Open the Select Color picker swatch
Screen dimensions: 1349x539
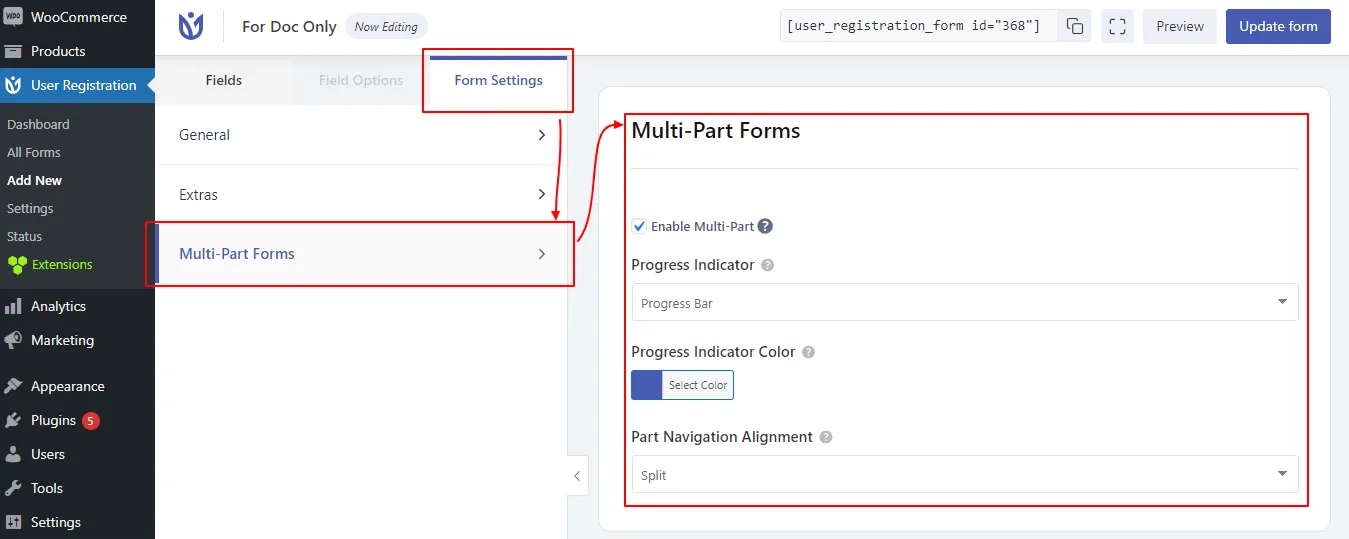647,385
